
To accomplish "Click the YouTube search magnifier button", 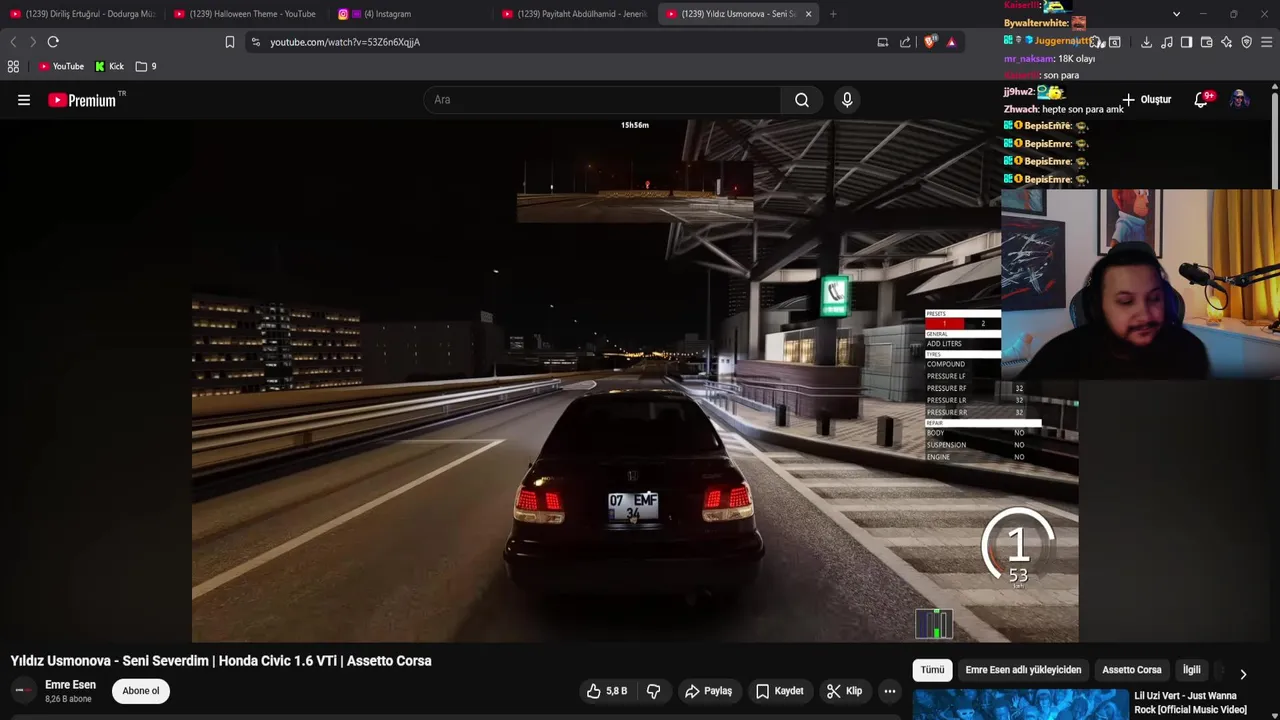I will pyautogui.click(x=802, y=100).
